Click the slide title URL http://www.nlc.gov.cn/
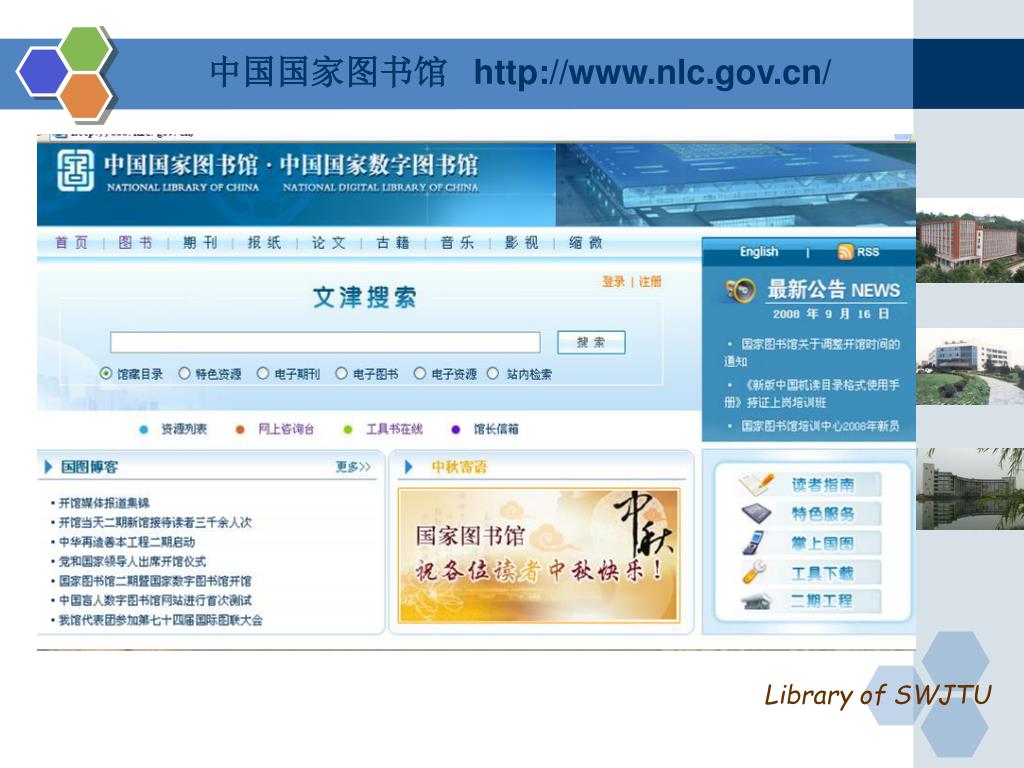Viewport: 1024px width, 768px height. click(652, 72)
